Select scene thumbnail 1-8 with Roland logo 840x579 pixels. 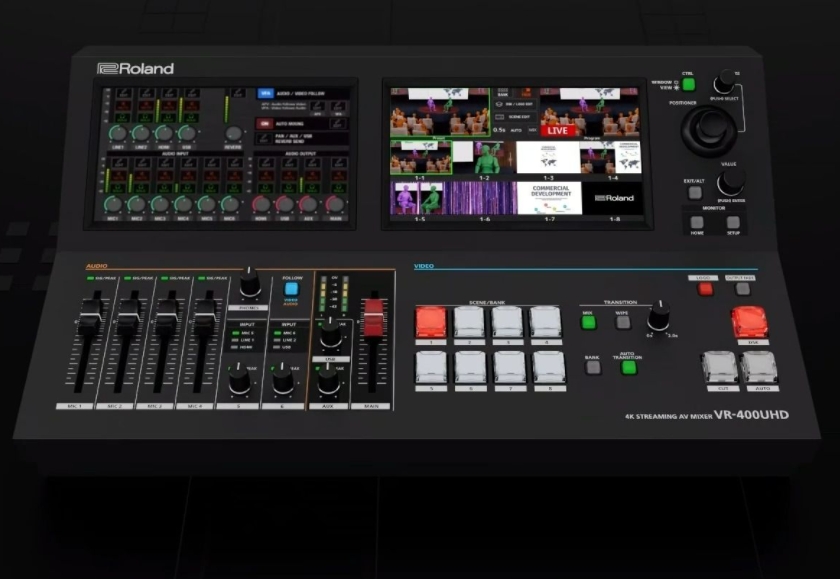point(612,198)
